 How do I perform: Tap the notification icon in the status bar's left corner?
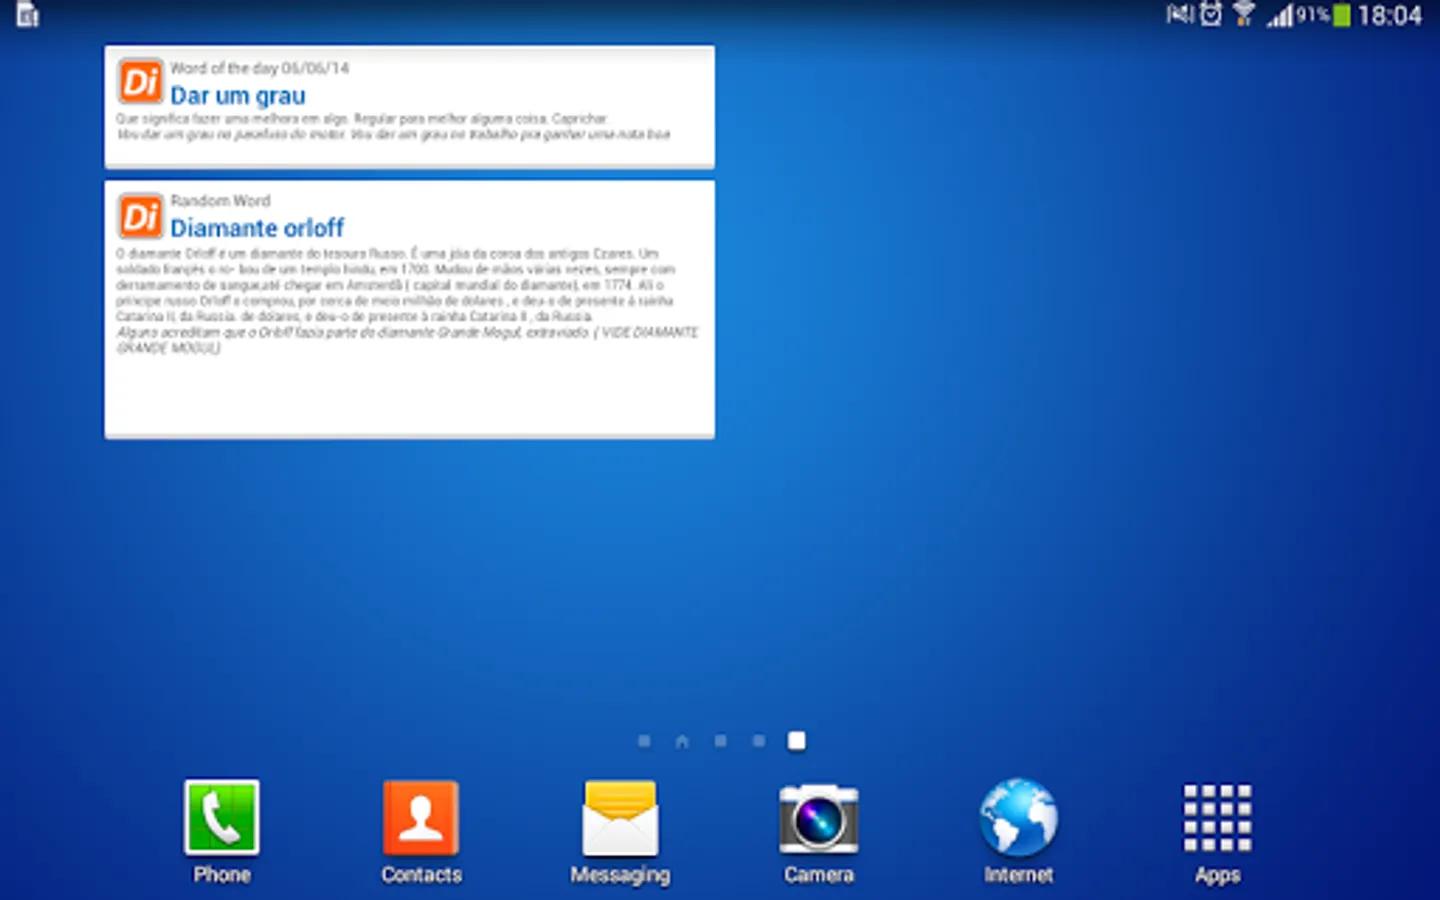click(x=28, y=15)
